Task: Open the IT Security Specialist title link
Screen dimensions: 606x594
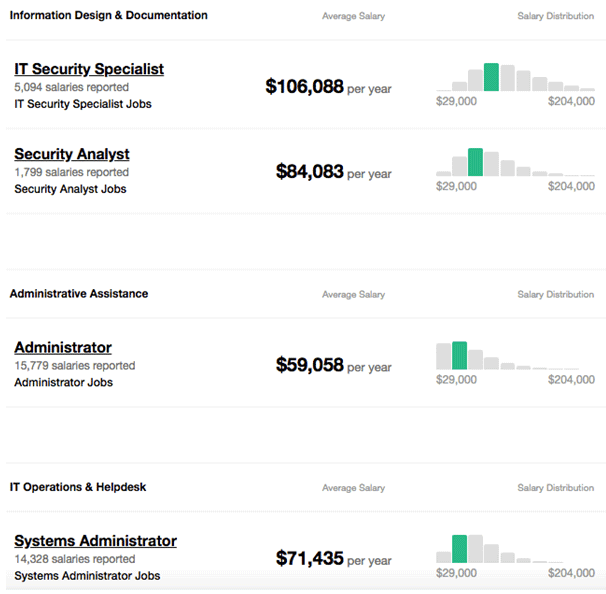Action: tap(89, 69)
